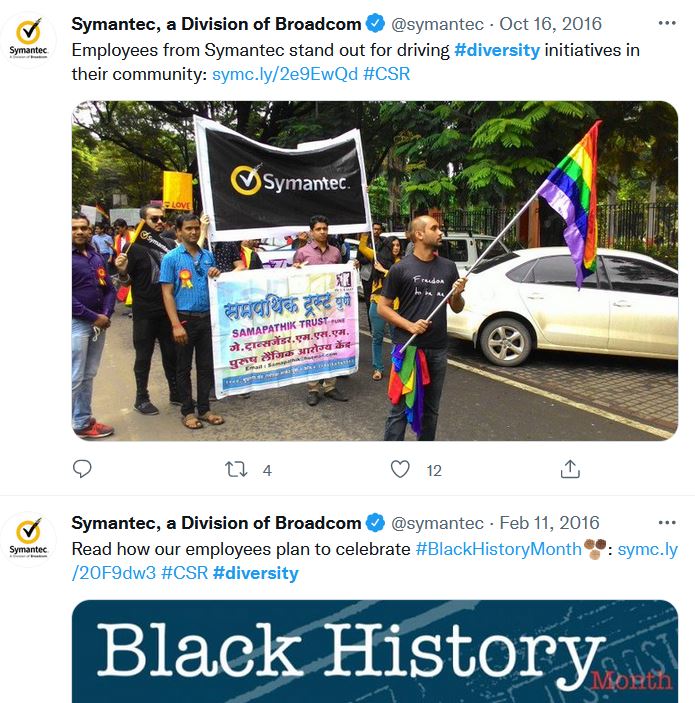Enlarge the pride march photo with Symantec banner
The image size is (695, 703).
click(375, 271)
